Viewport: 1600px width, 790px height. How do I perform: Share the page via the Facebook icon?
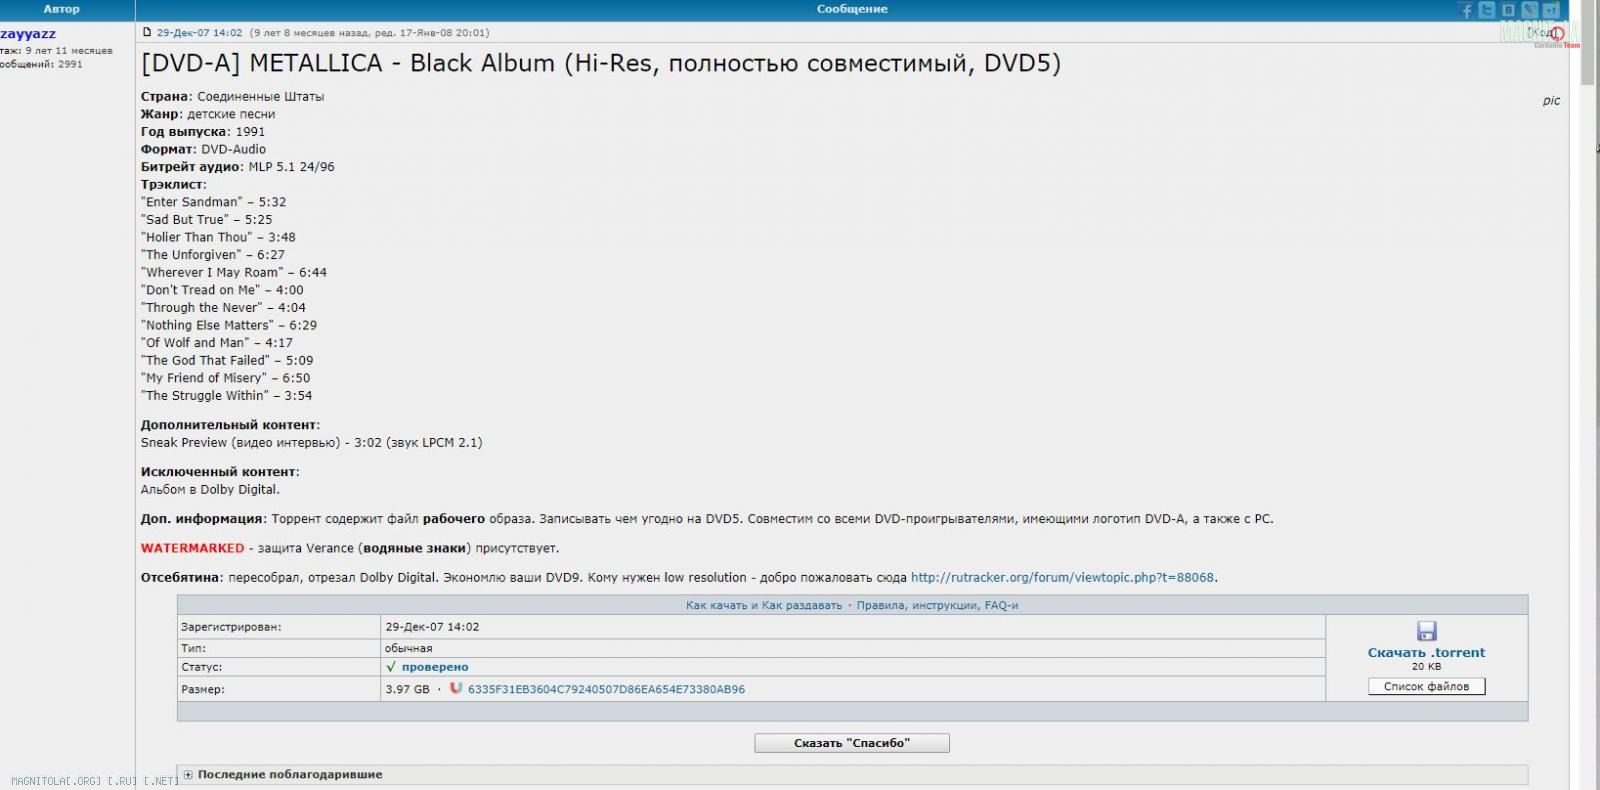[1467, 10]
